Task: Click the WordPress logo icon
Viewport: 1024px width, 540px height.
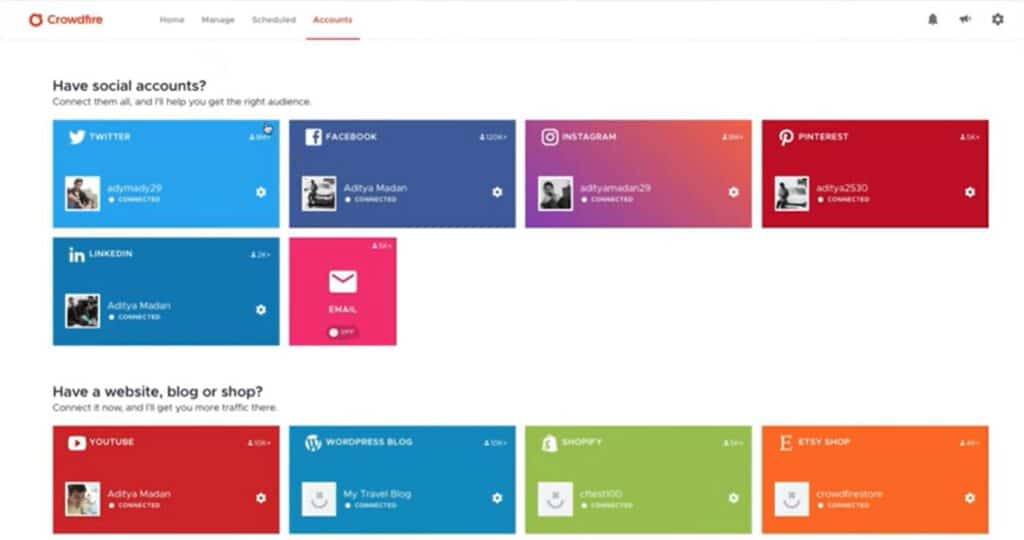Action: point(313,443)
